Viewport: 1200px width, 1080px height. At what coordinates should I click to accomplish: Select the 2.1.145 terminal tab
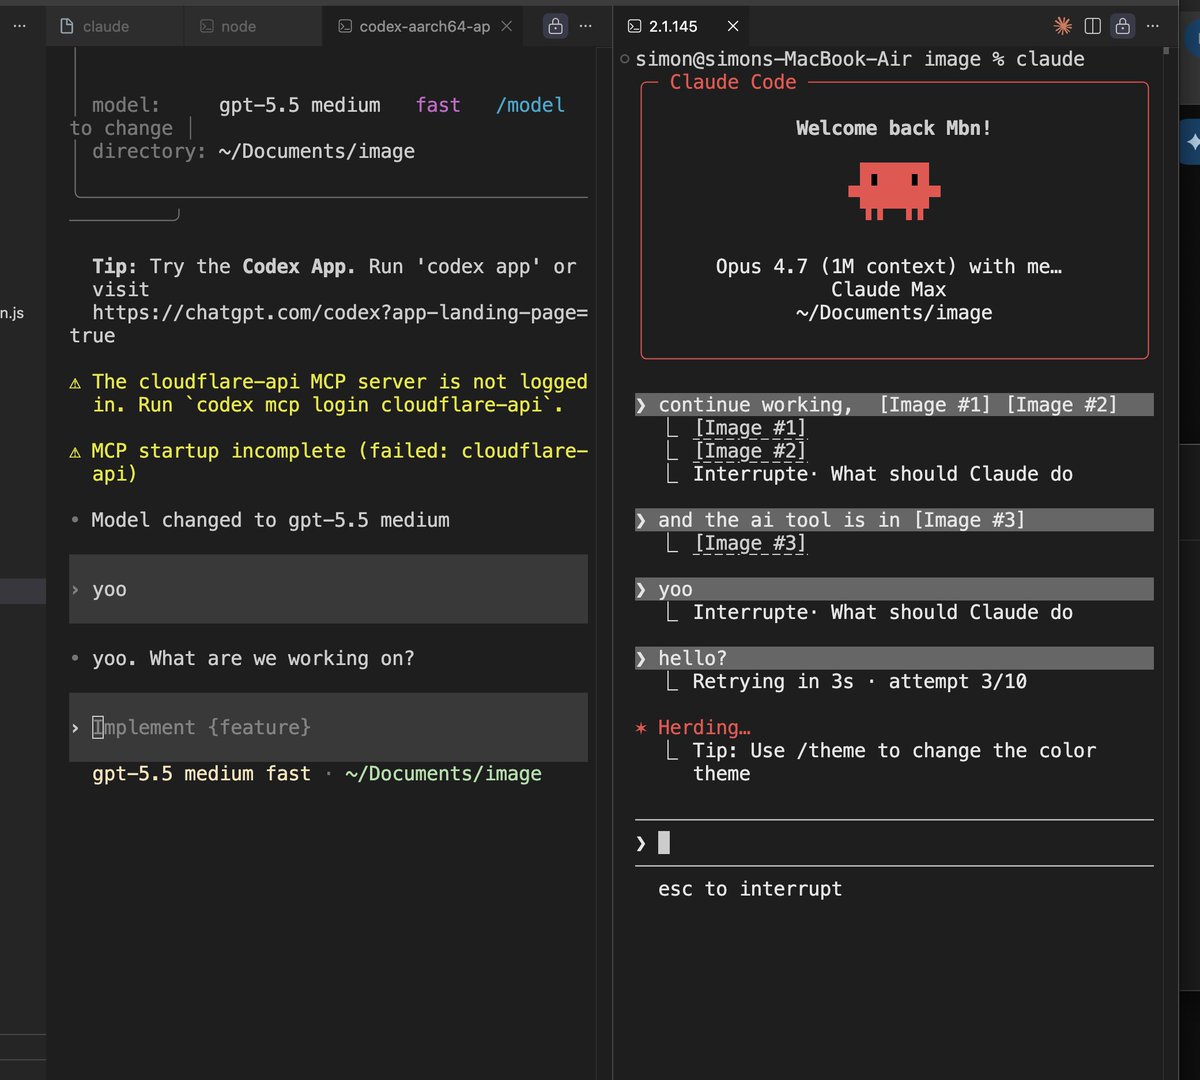671,26
